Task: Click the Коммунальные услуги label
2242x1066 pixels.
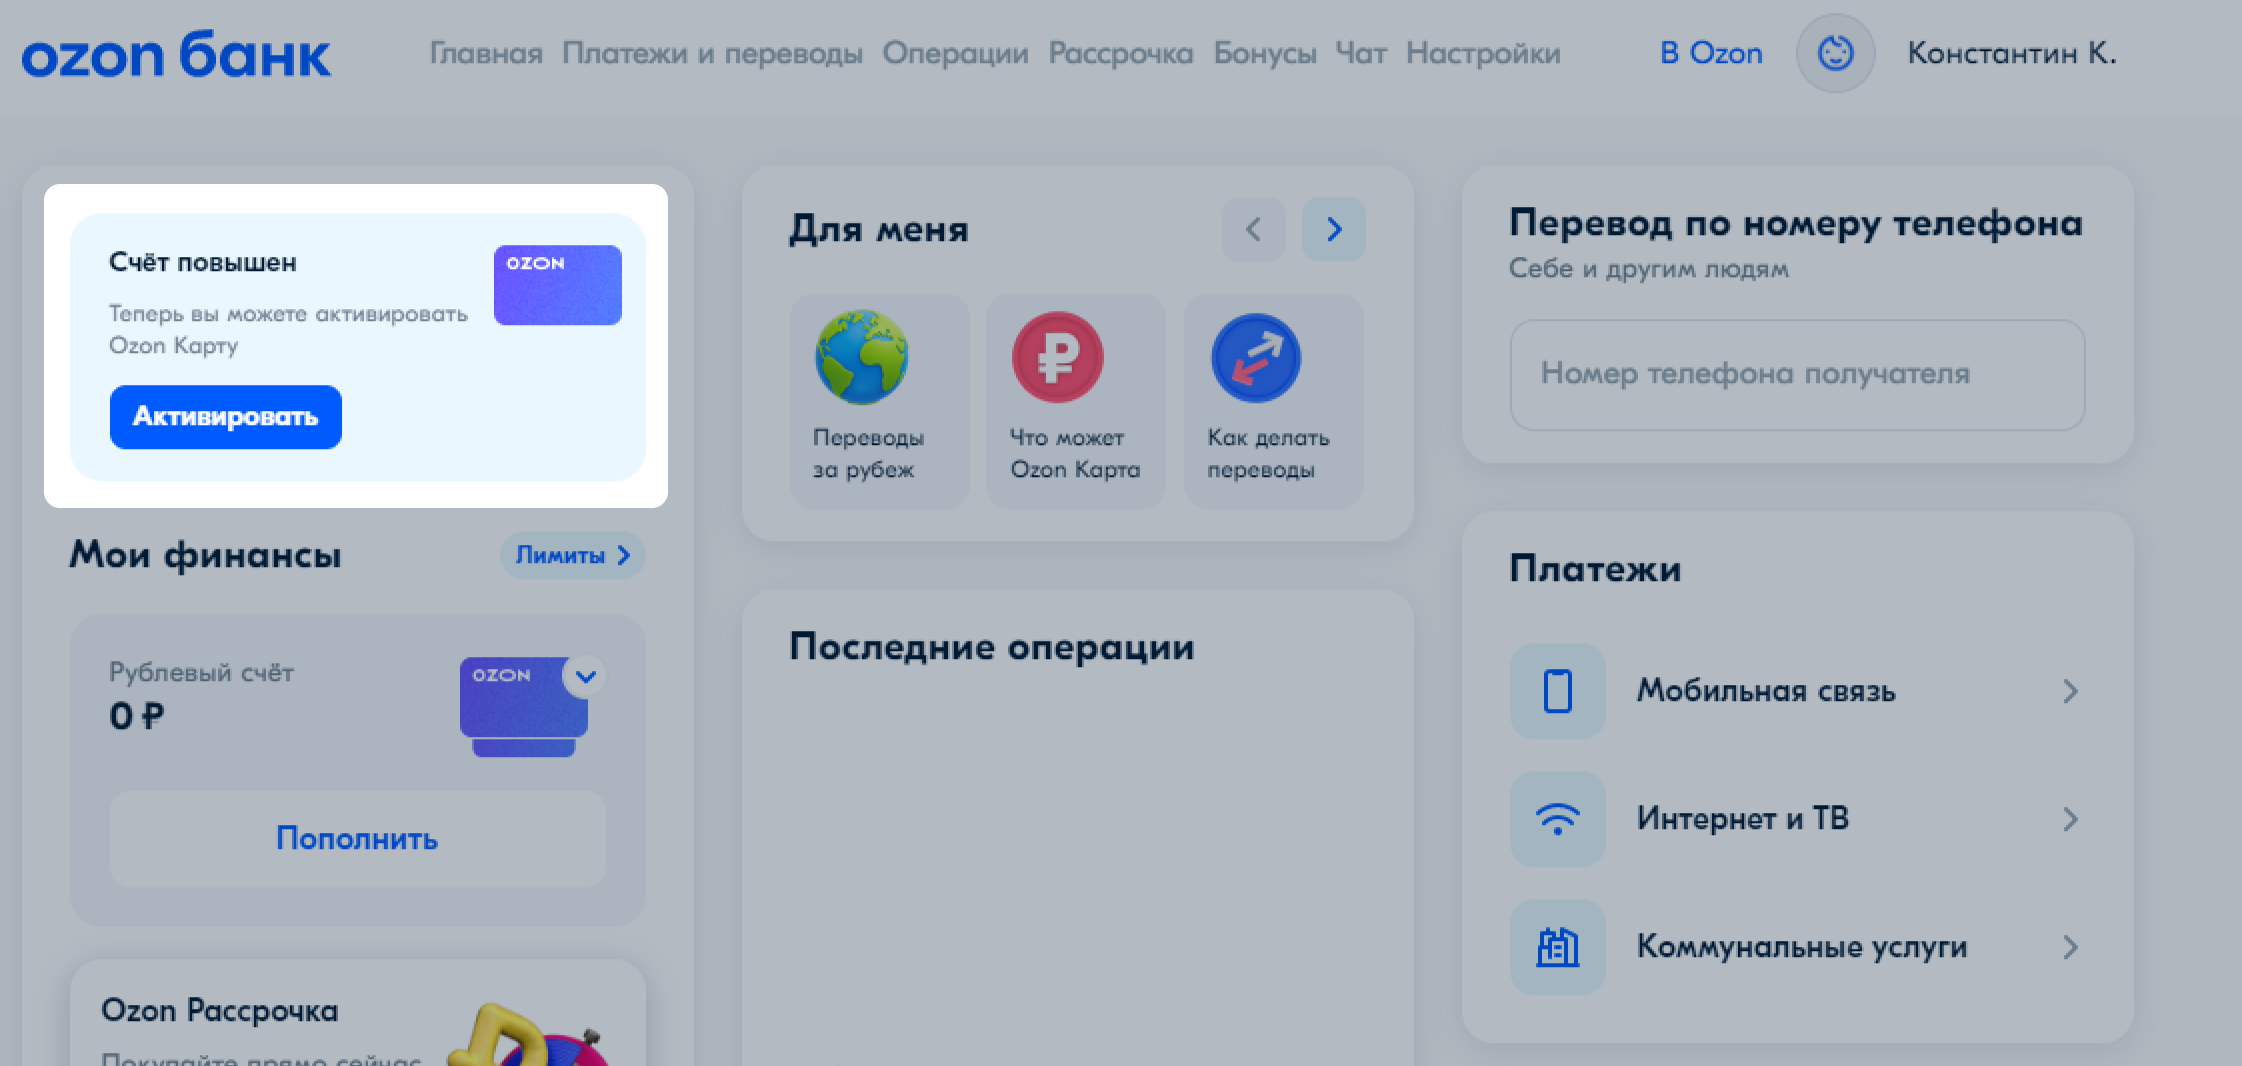Action: pyautogui.click(x=1802, y=947)
